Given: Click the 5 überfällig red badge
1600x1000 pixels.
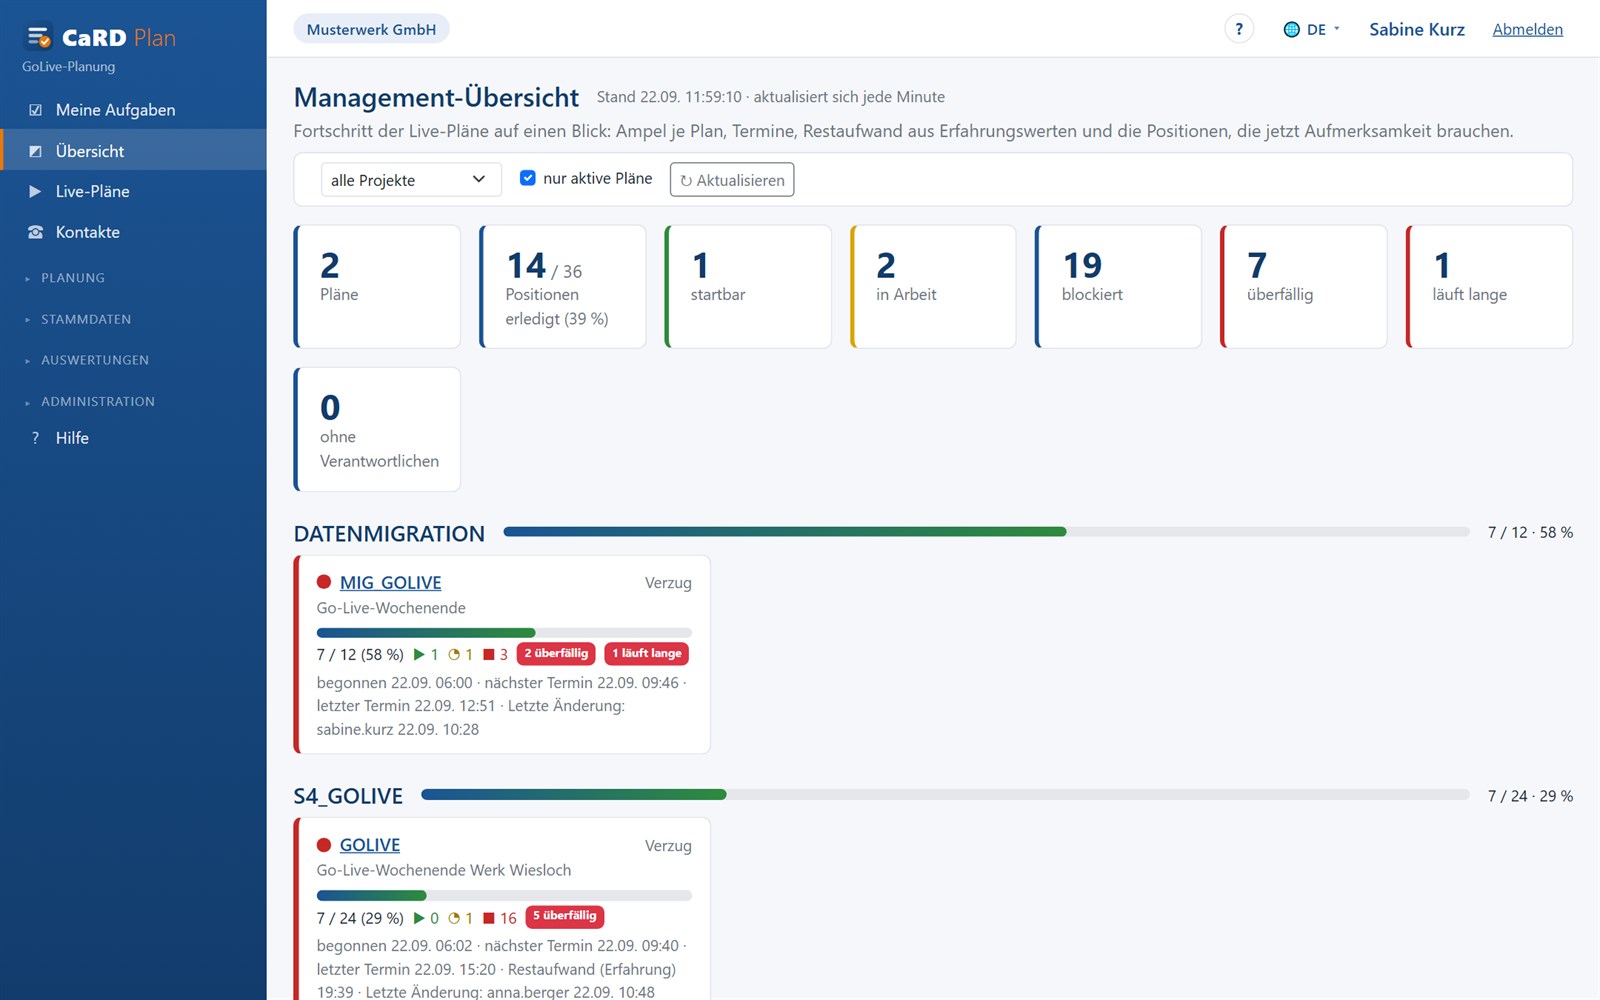Looking at the screenshot, I should [564, 916].
